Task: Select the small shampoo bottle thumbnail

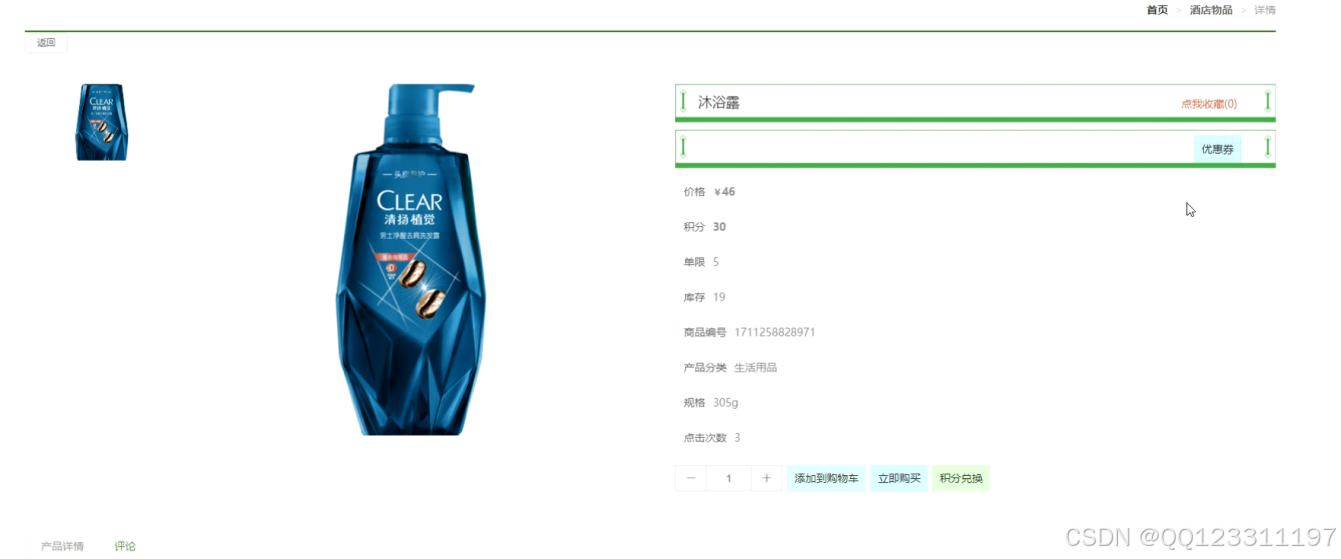Action: tap(101, 122)
